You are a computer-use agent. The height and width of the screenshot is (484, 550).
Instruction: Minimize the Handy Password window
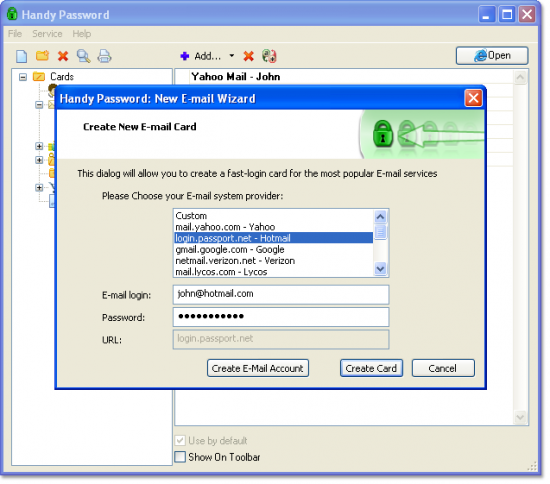click(486, 15)
